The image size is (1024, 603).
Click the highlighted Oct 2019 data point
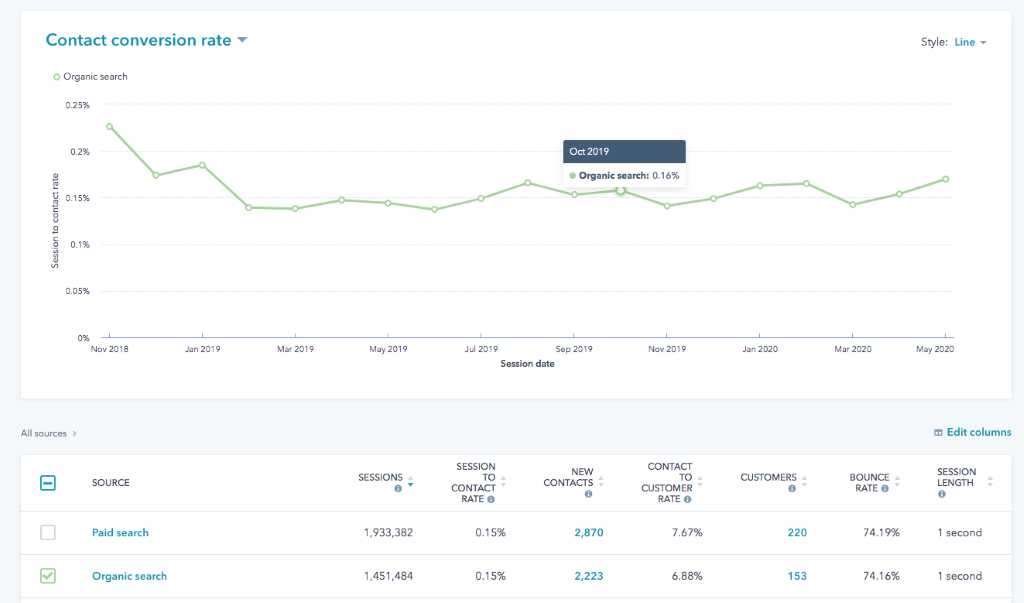pyautogui.click(x=620, y=190)
